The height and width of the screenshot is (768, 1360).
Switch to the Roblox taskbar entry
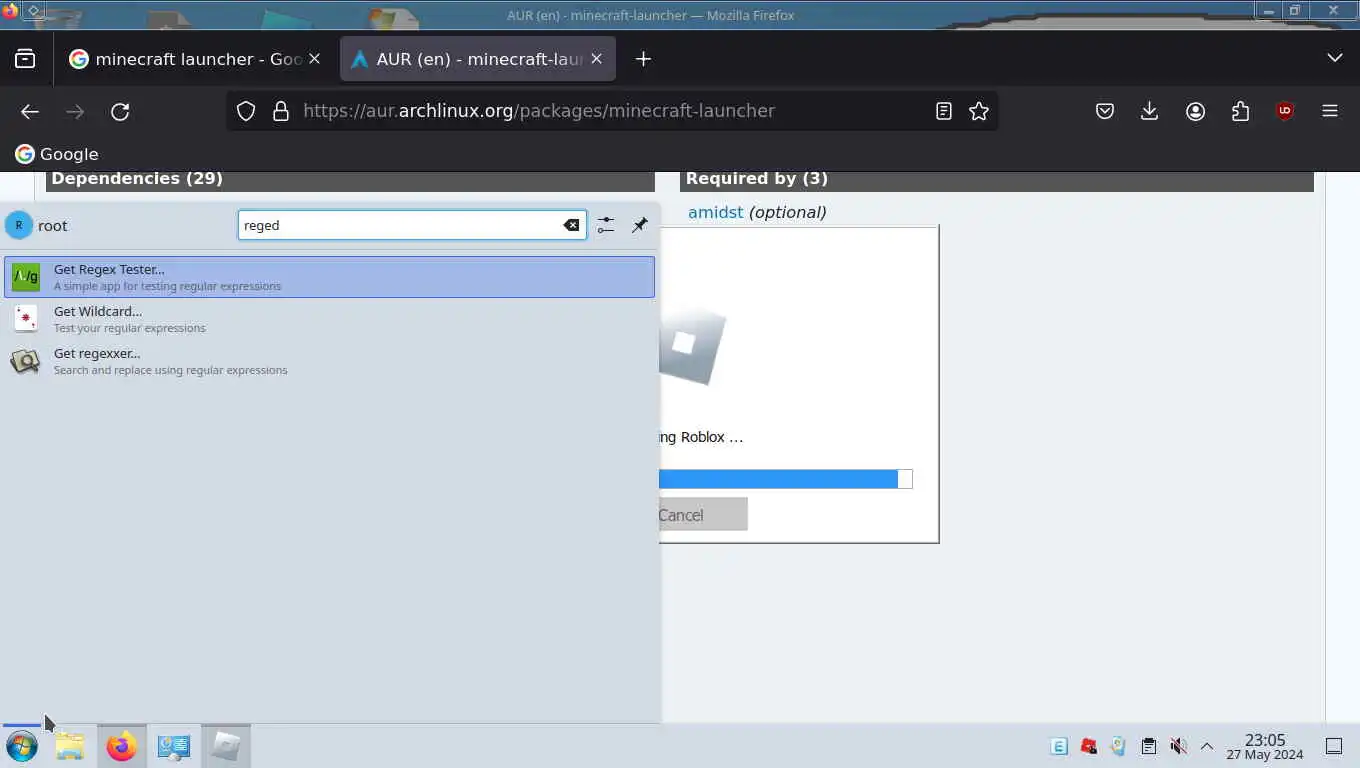[x=226, y=746]
